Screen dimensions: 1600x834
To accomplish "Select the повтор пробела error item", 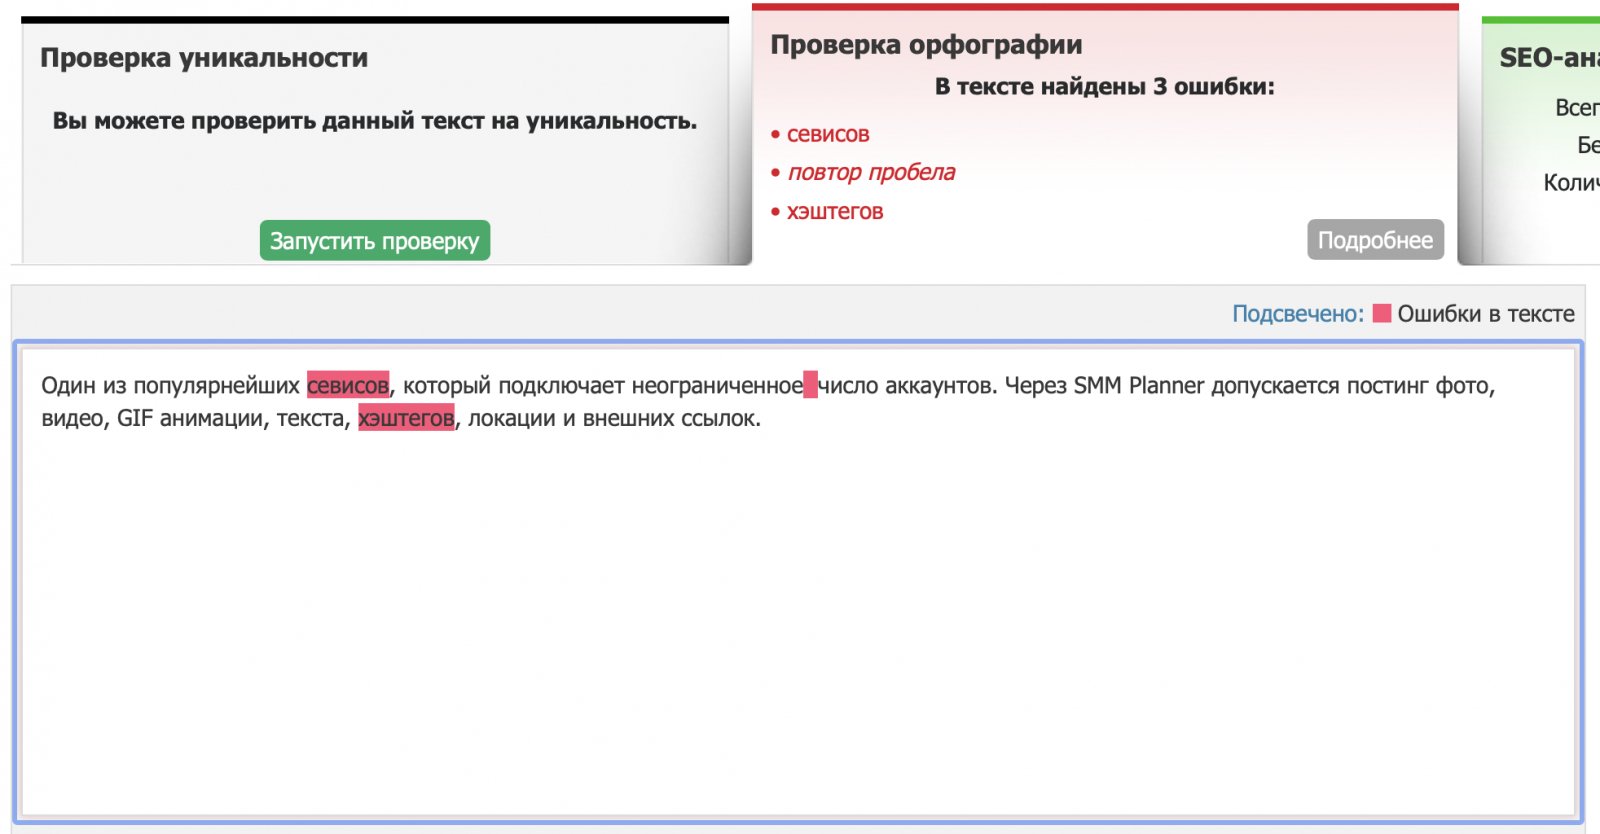I will tap(871, 172).
